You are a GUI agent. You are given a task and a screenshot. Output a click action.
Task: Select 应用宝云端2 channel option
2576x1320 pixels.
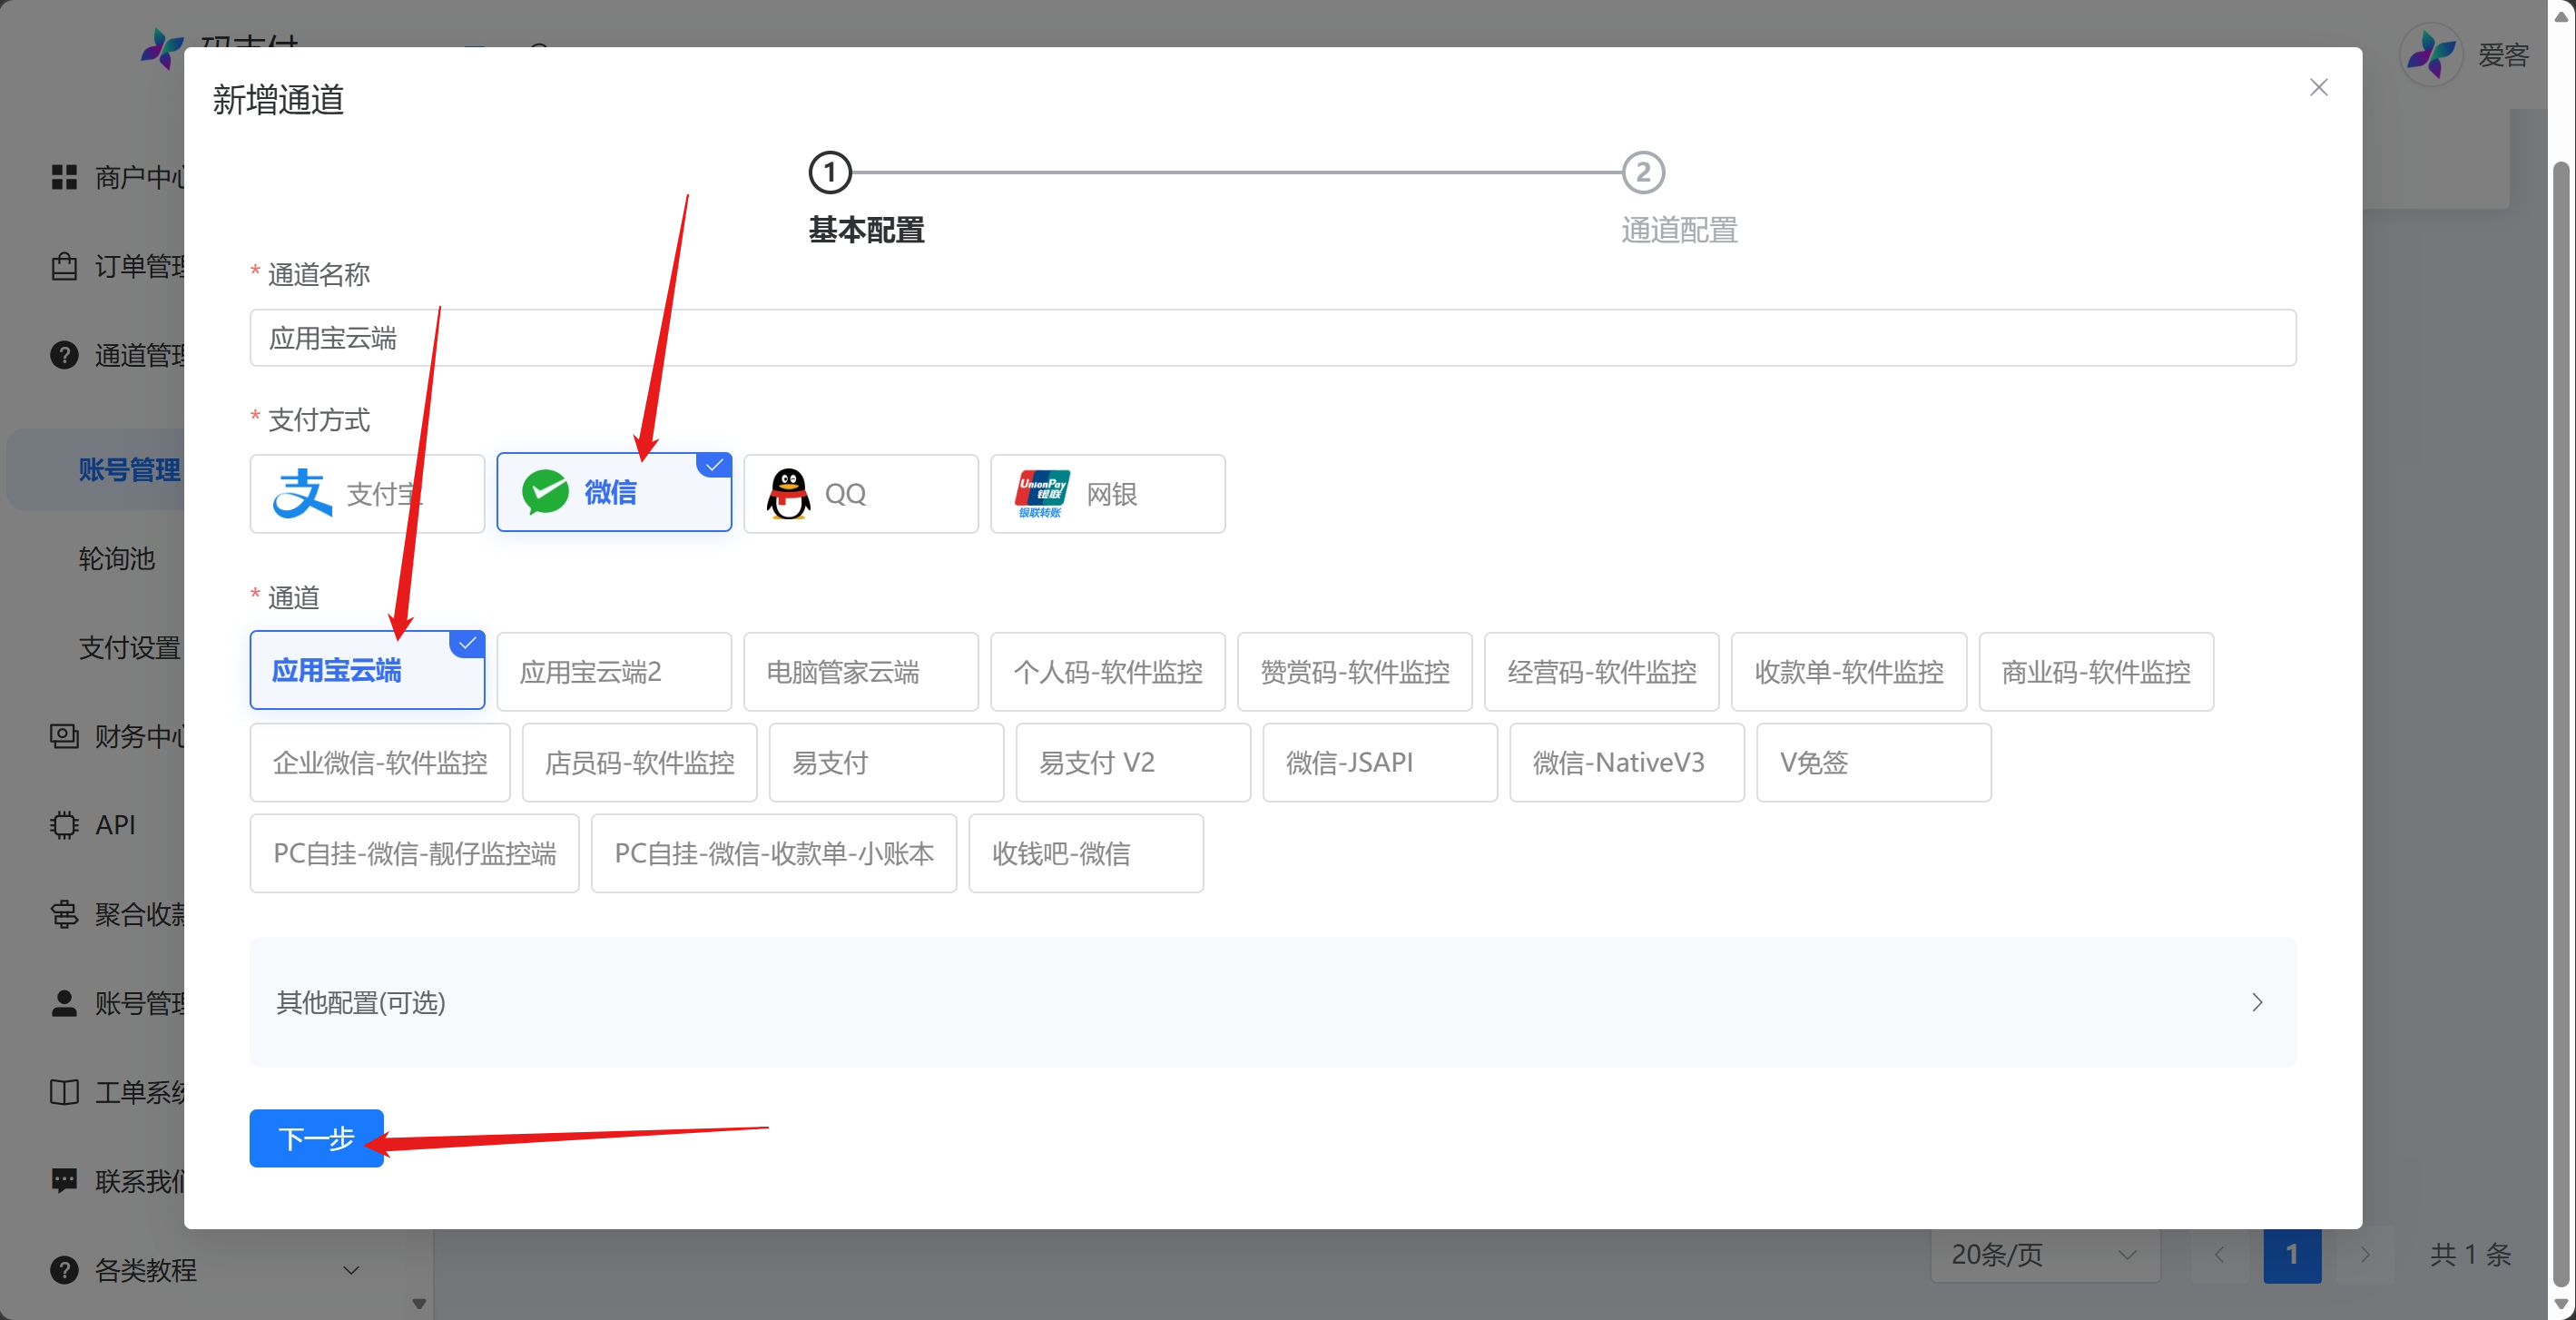614,671
